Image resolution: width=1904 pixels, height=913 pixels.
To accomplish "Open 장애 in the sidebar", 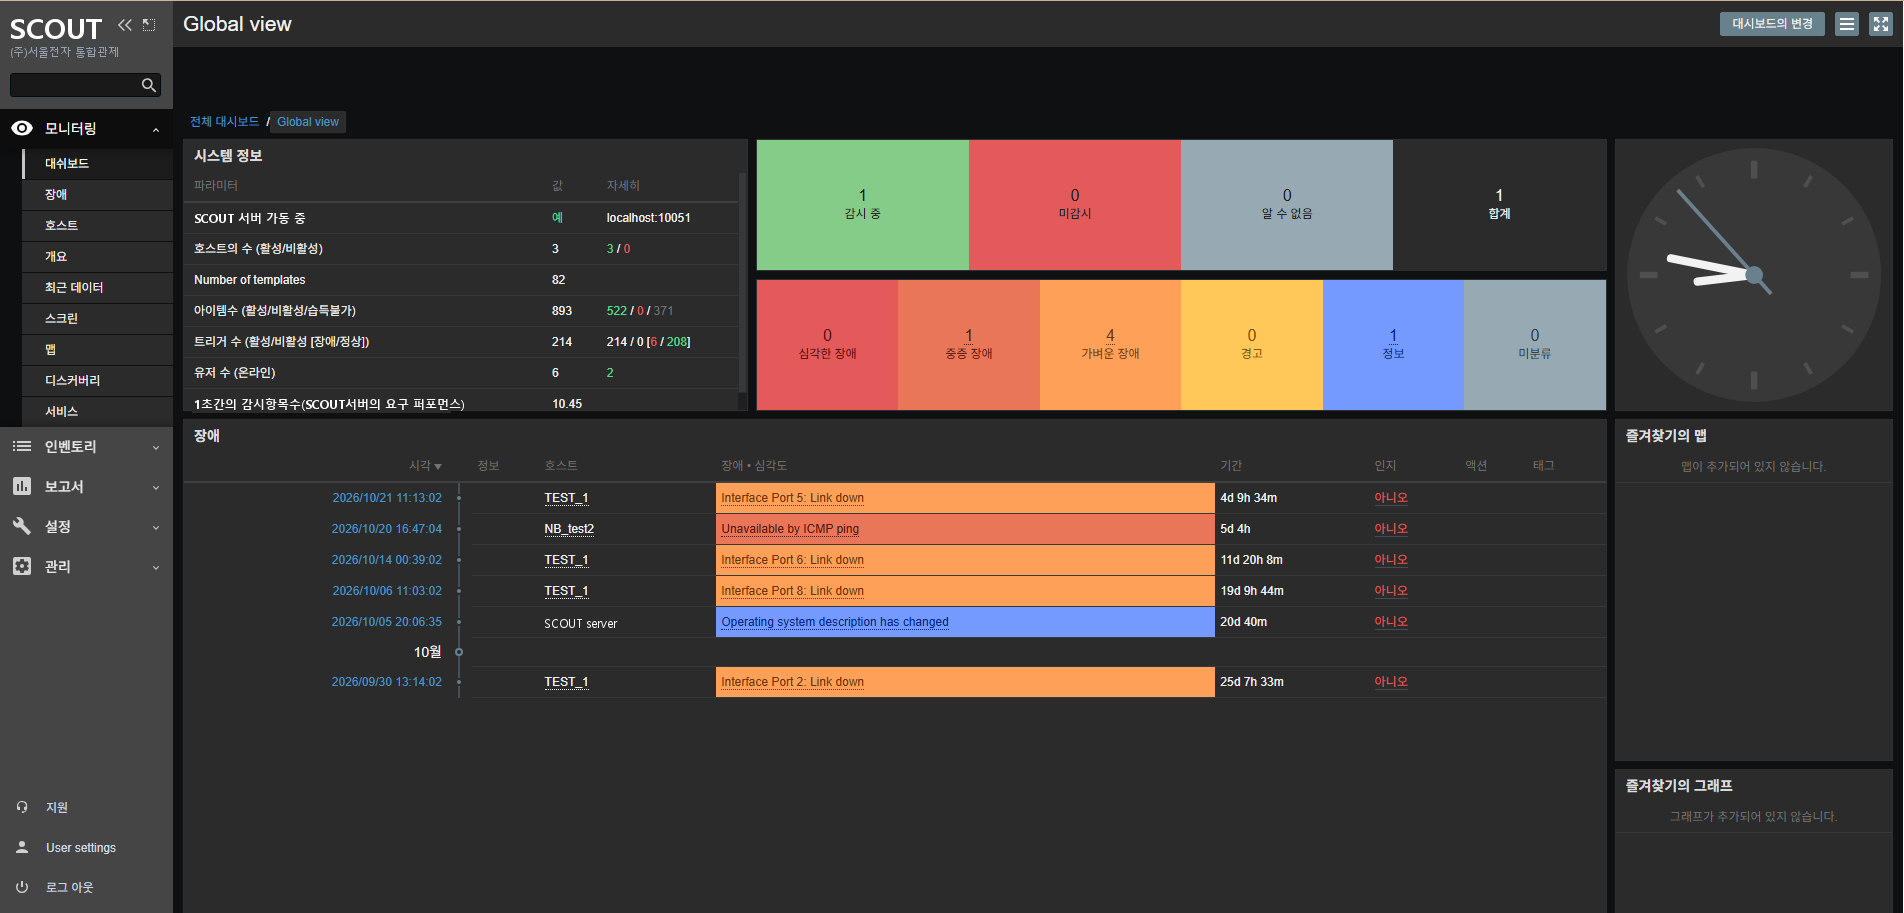I will point(98,194).
